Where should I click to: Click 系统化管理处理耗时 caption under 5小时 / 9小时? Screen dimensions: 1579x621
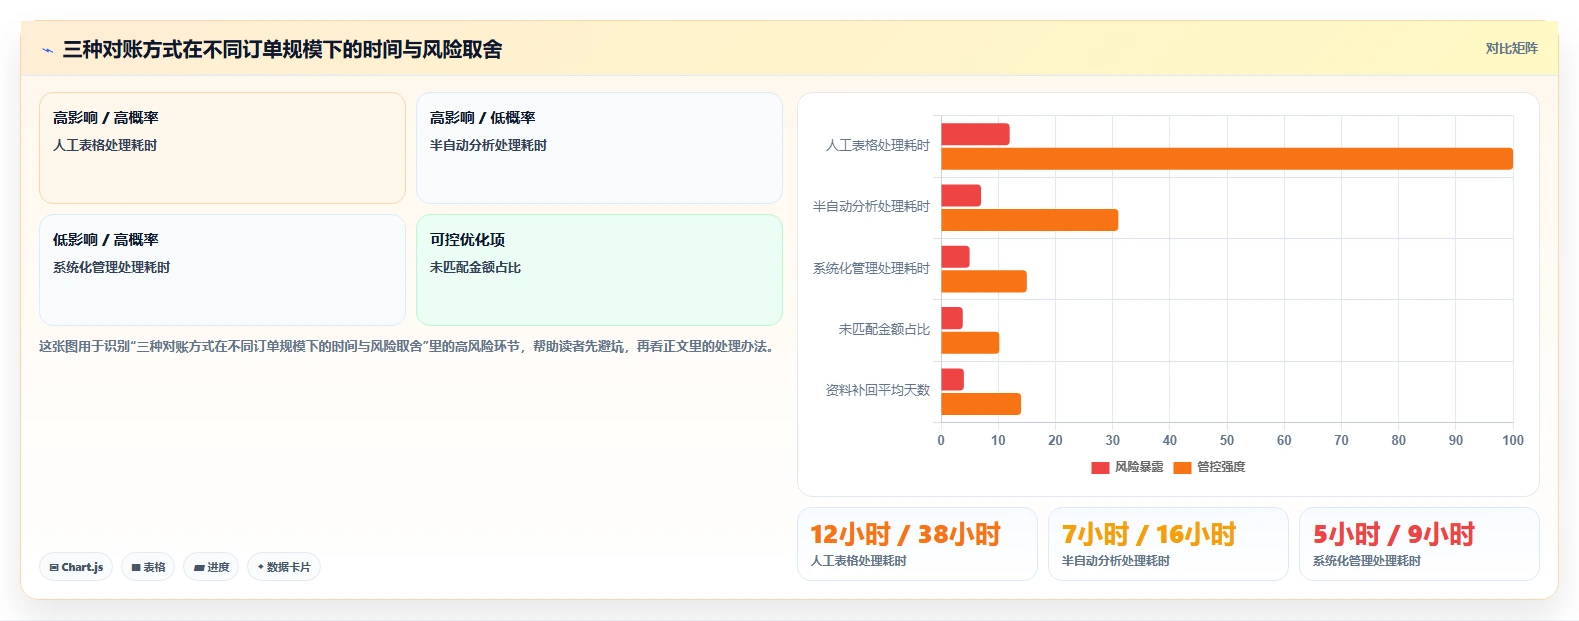pyautogui.click(x=1366, y=561)
